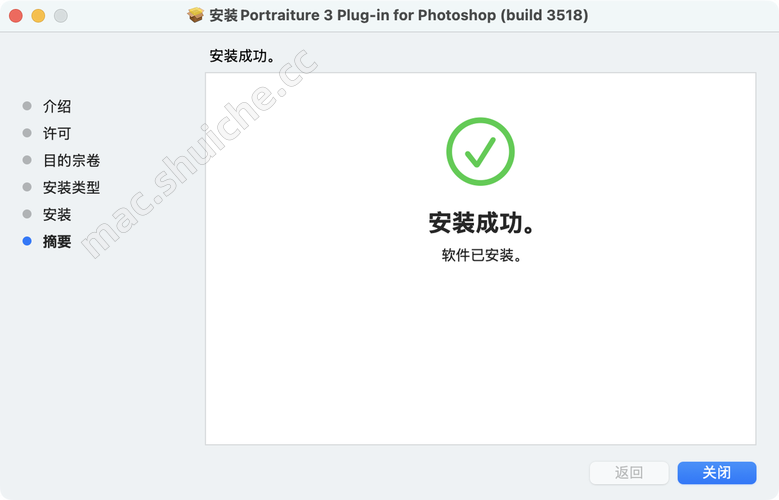Click the gray bullet beside 目的宗卷
Screen dimensions: 779x500
click(x=27, y=160)
